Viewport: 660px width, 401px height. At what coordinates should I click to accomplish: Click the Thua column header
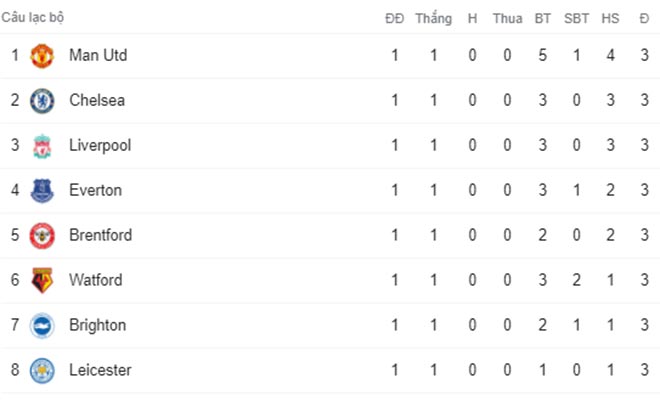tap(508, 19)
